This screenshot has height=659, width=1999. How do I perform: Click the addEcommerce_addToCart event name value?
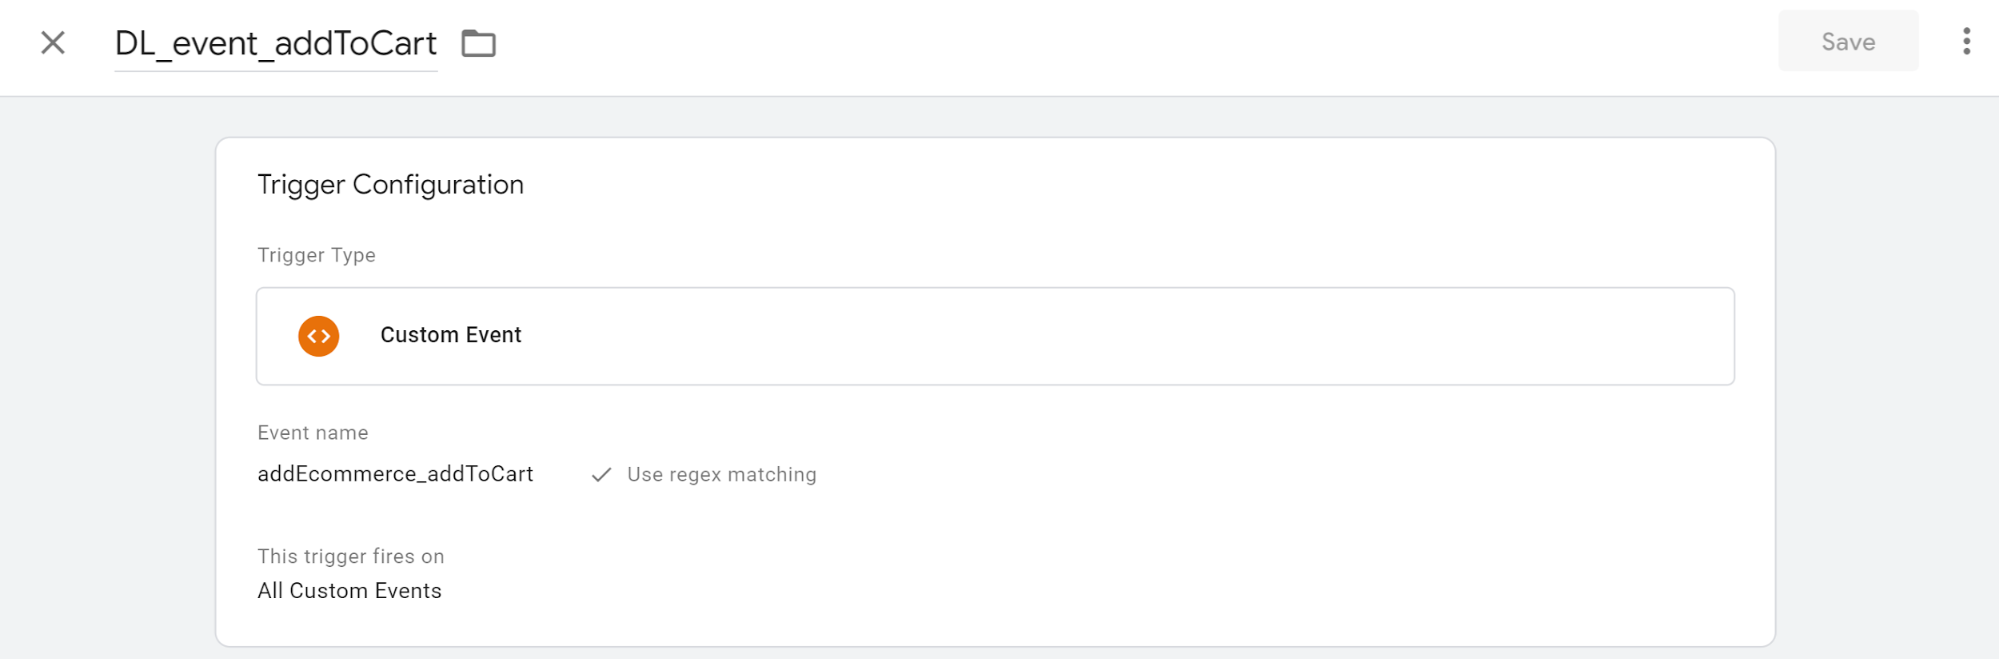pos(395,474)
